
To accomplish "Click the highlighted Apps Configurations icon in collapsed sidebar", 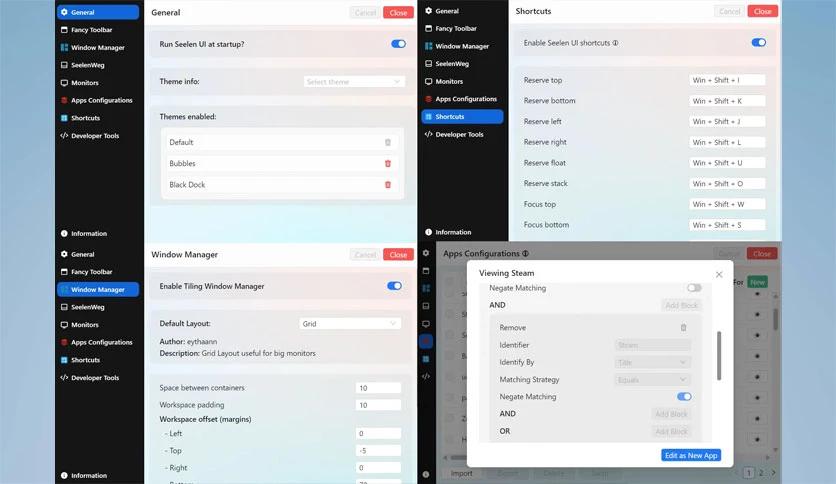I will coord(426,341).
